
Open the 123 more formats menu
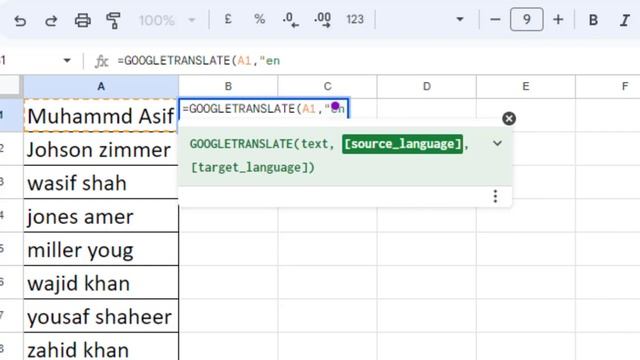click(x=355, y=19)
